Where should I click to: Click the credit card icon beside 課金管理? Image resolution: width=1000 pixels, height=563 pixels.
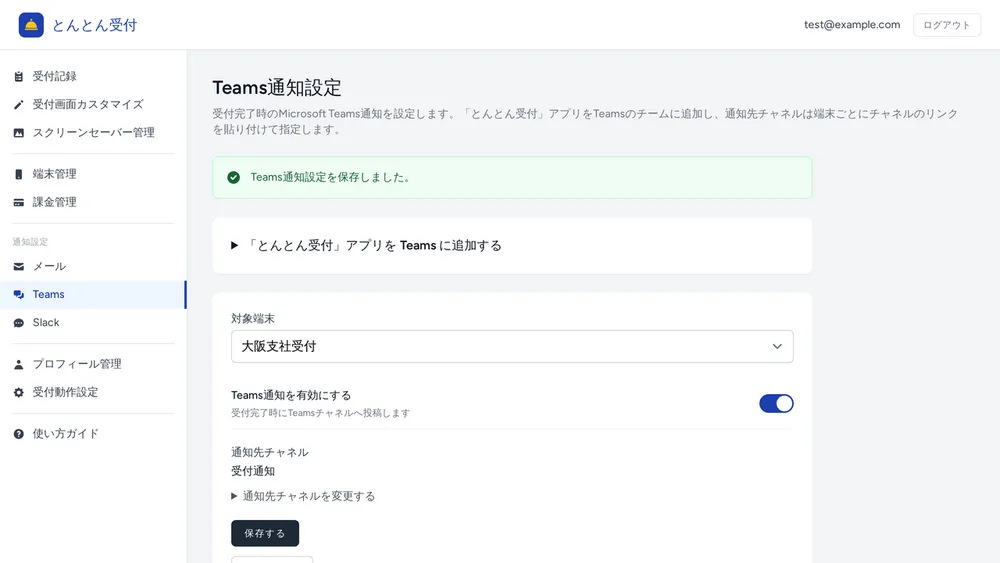[18, 202]
